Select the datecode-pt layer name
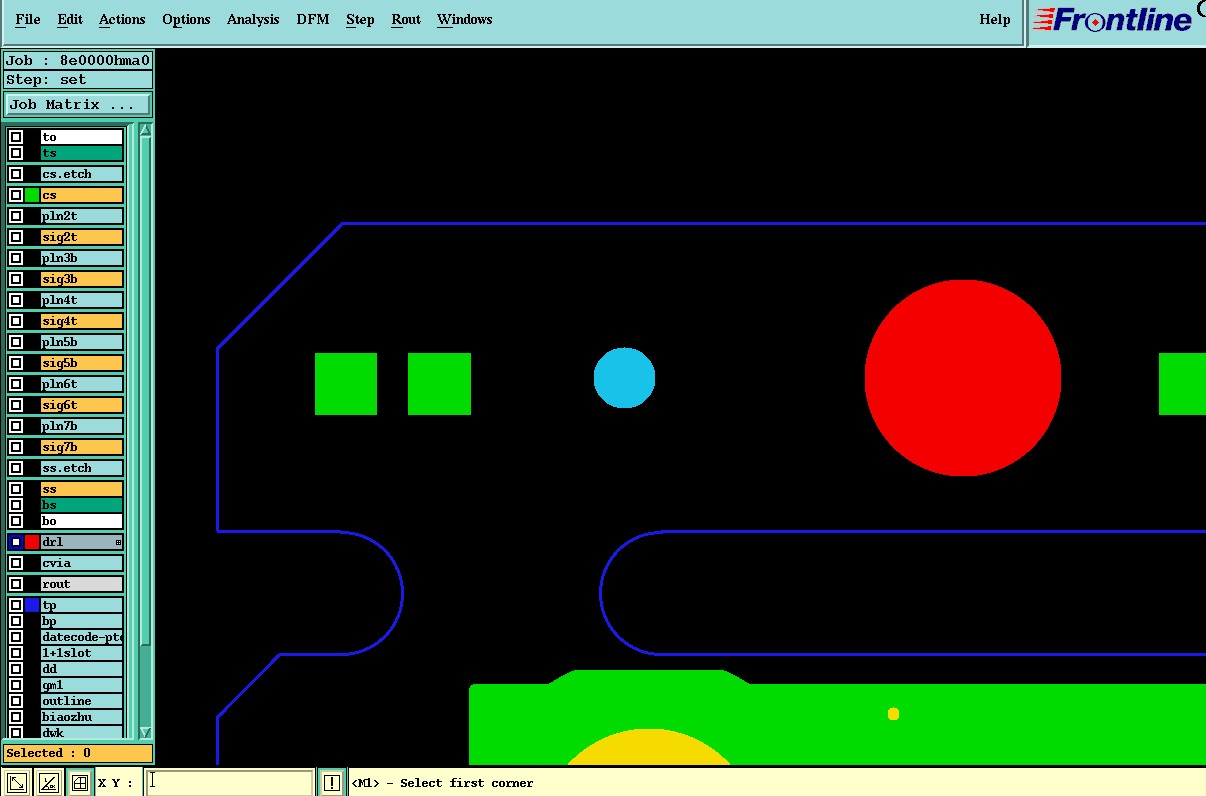 (82, 637)
